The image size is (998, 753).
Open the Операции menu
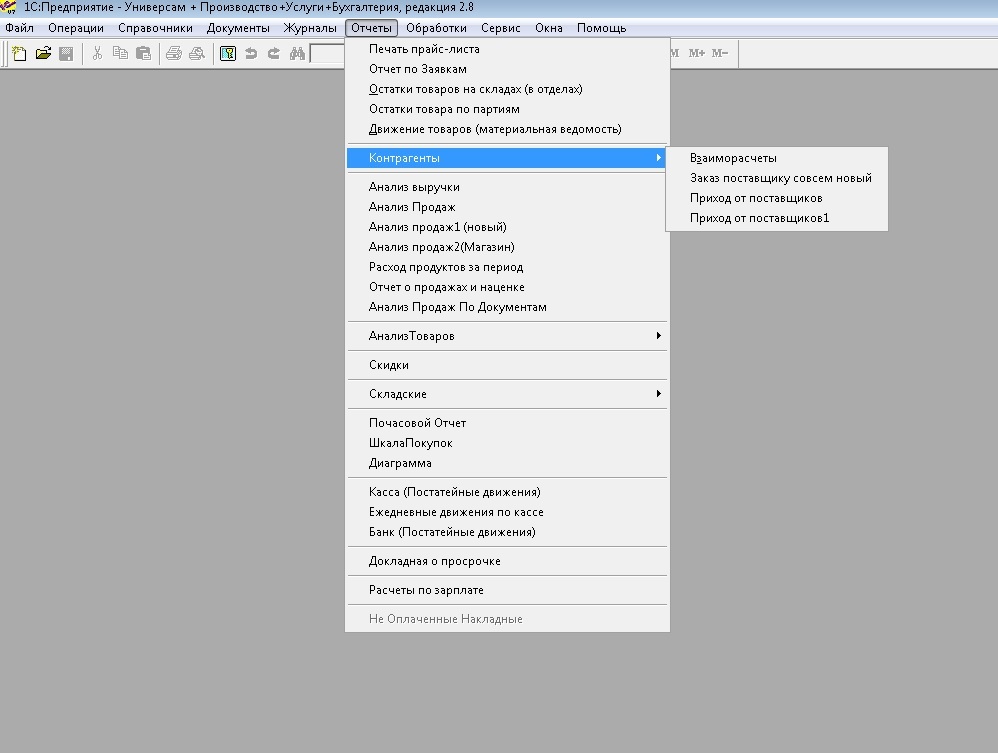click(x=76, y=28)
